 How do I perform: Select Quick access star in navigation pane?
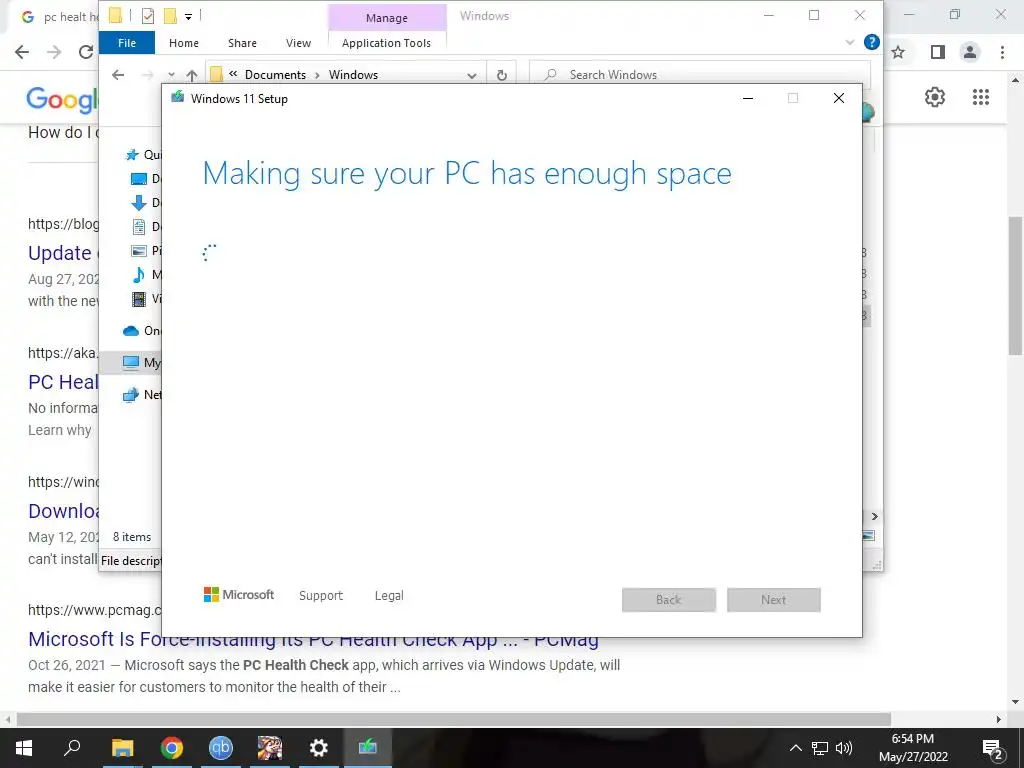click(x=132, y=155)
